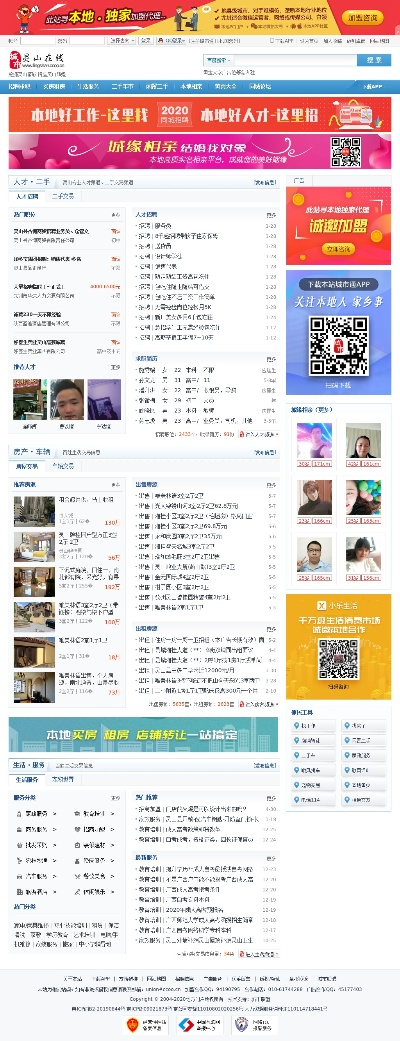The width and height of the screenshot is (400, 1041).
Task: Open the property listing priced 130万
Action: click(x=67, y=510)
